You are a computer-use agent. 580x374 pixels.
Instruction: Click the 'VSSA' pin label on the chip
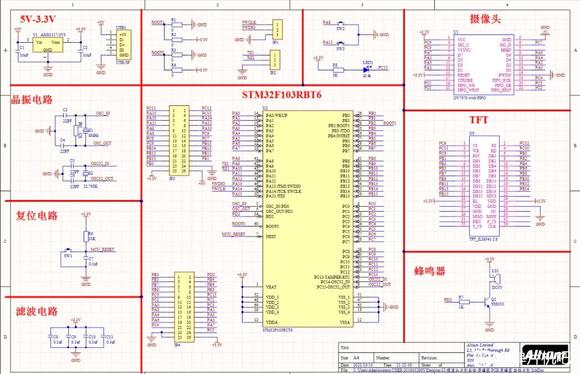click(344, 323)
